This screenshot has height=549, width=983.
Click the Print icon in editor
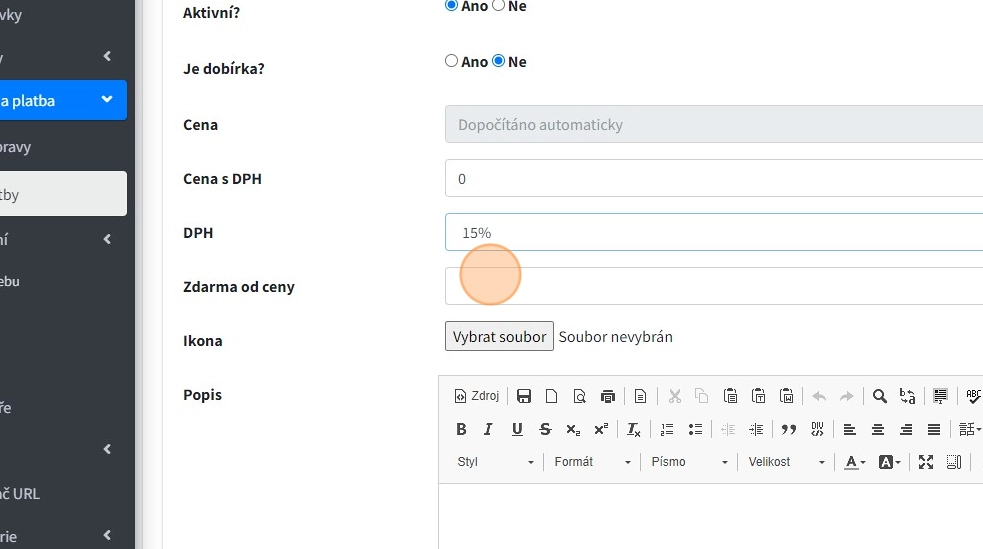[x=608, y=396]
